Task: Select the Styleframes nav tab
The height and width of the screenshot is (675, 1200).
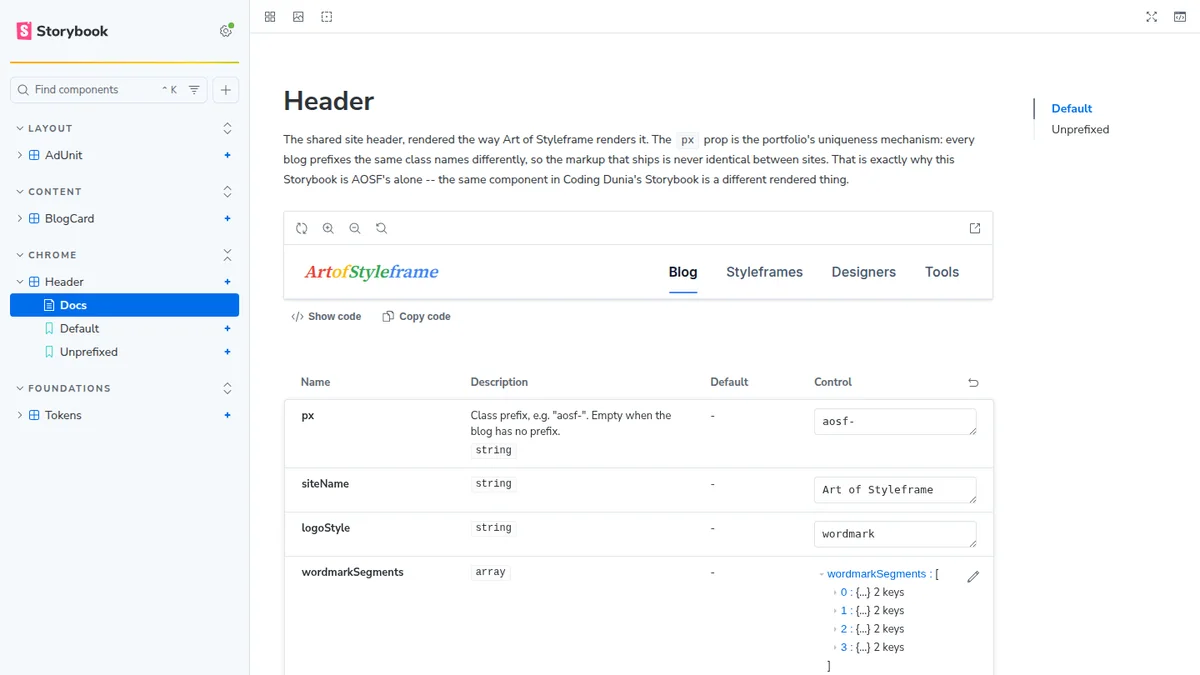Action: (x=764, y=272)
